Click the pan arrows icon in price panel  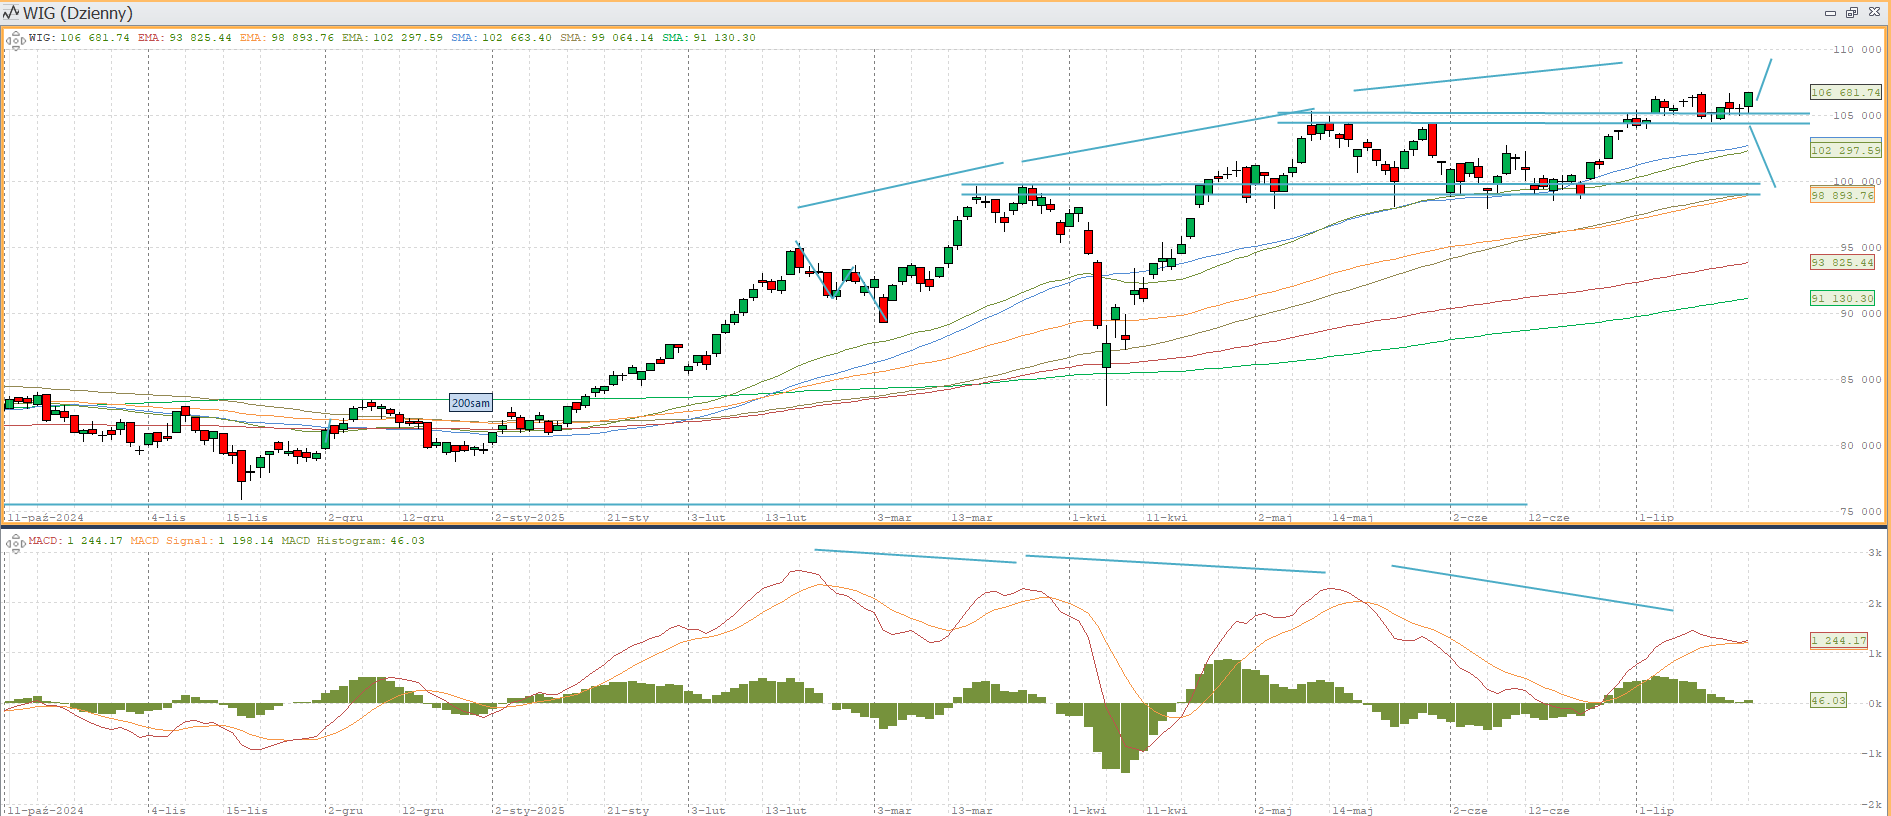[15, 41]
